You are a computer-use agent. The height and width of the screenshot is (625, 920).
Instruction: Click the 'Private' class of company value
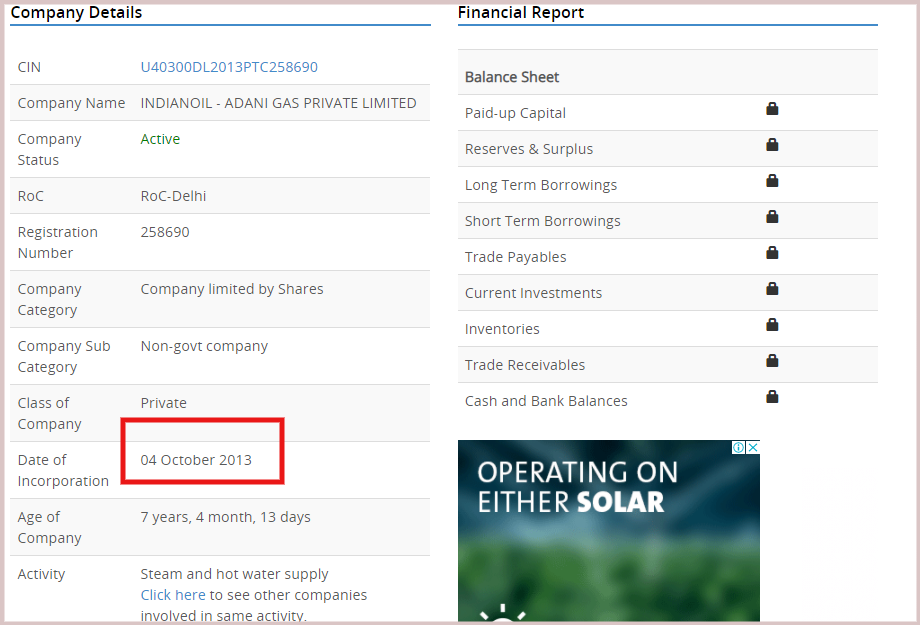click(x=164, y=403)
